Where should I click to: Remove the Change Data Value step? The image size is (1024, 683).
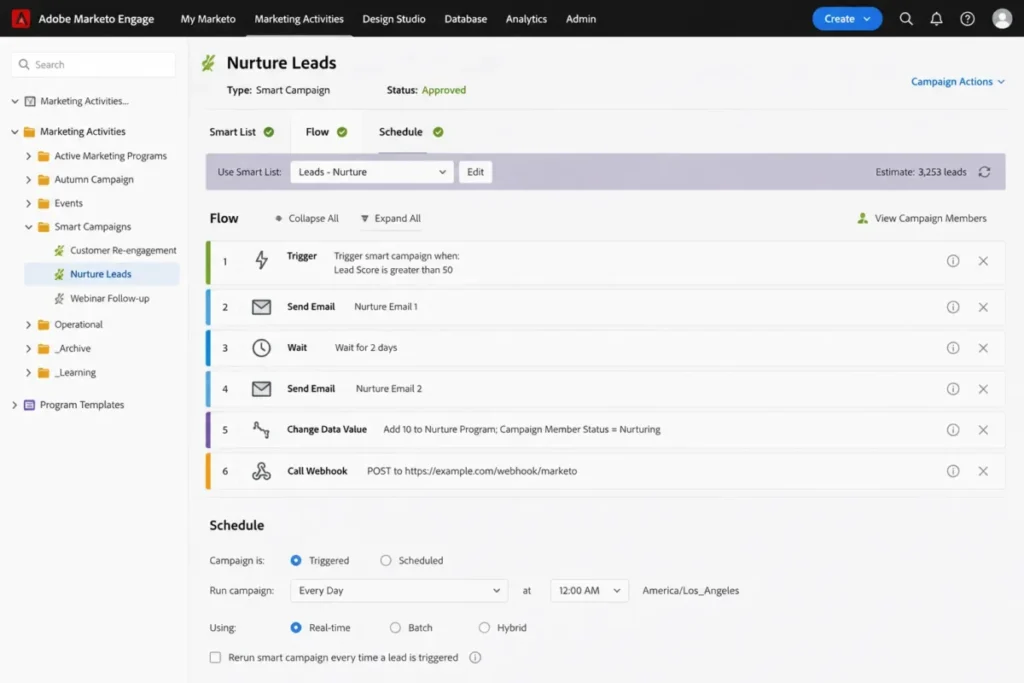(983, 430)
